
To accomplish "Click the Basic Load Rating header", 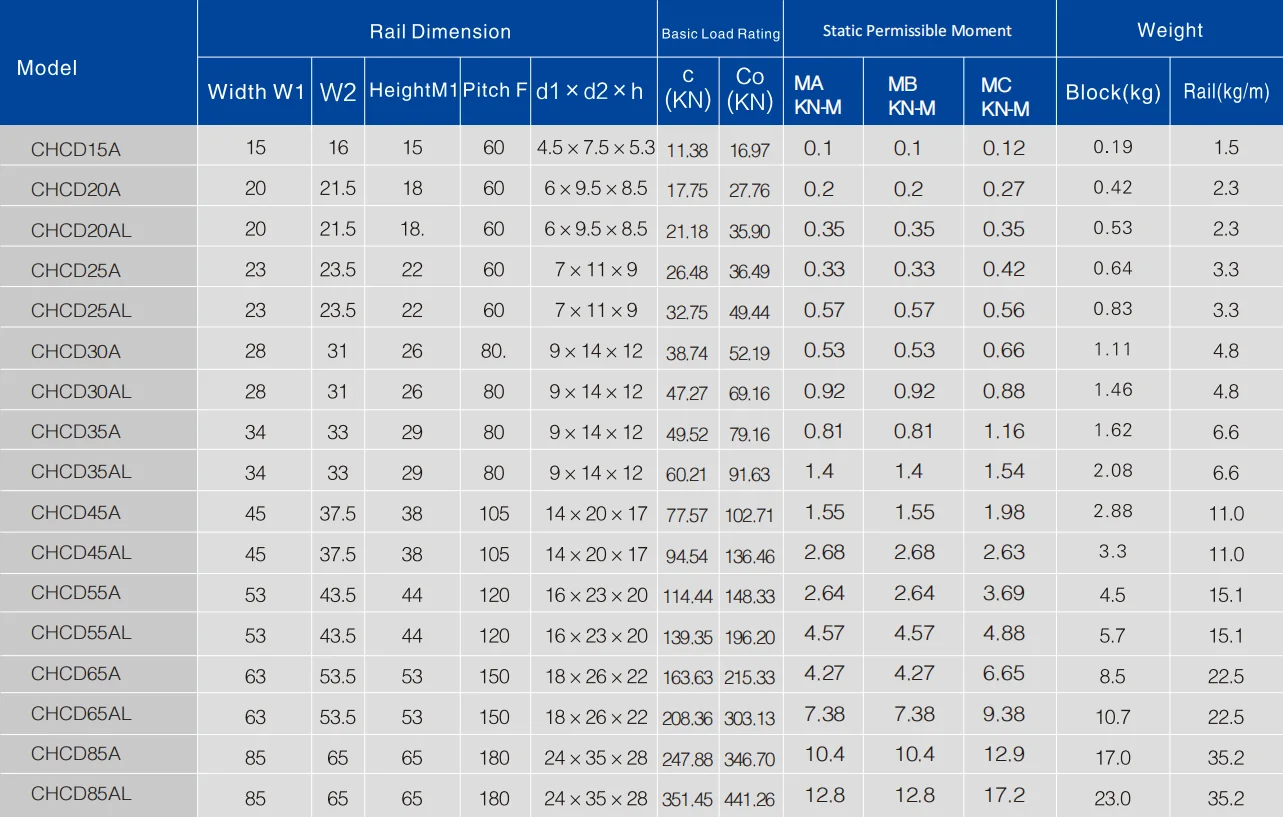I will (720, 33).
